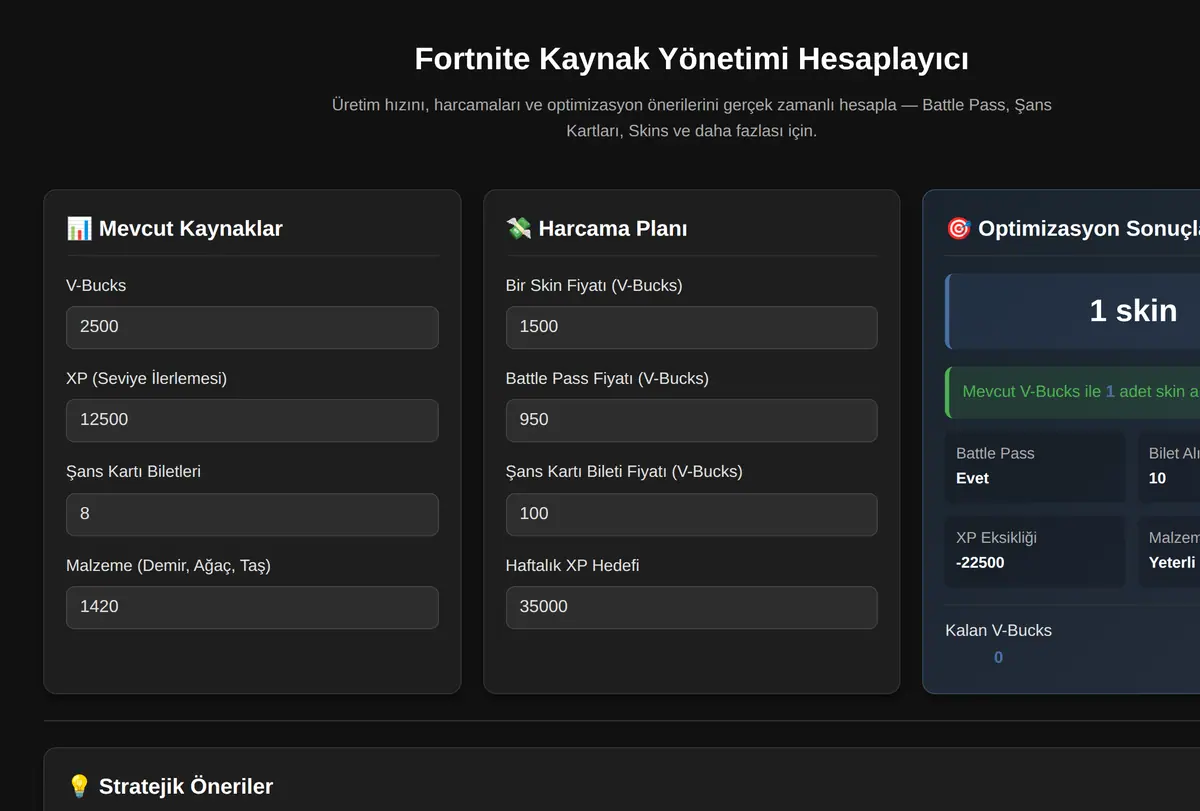Click the Kalan V-Bucks value 0
This screenshot has height=811, width=1200.
pyautogui.click(x=998, y=657)
